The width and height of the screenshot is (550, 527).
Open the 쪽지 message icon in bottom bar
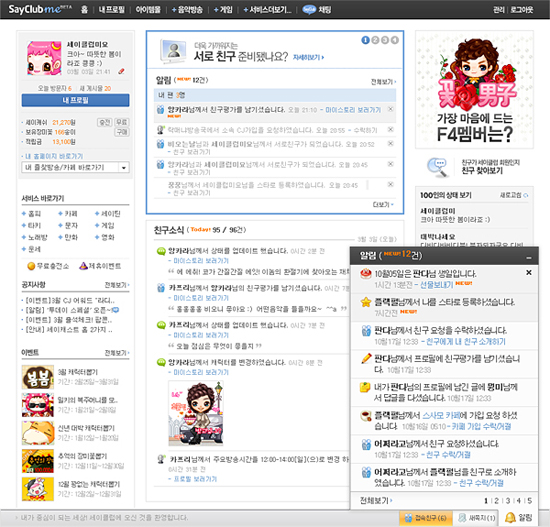click(x=462, y=518)
